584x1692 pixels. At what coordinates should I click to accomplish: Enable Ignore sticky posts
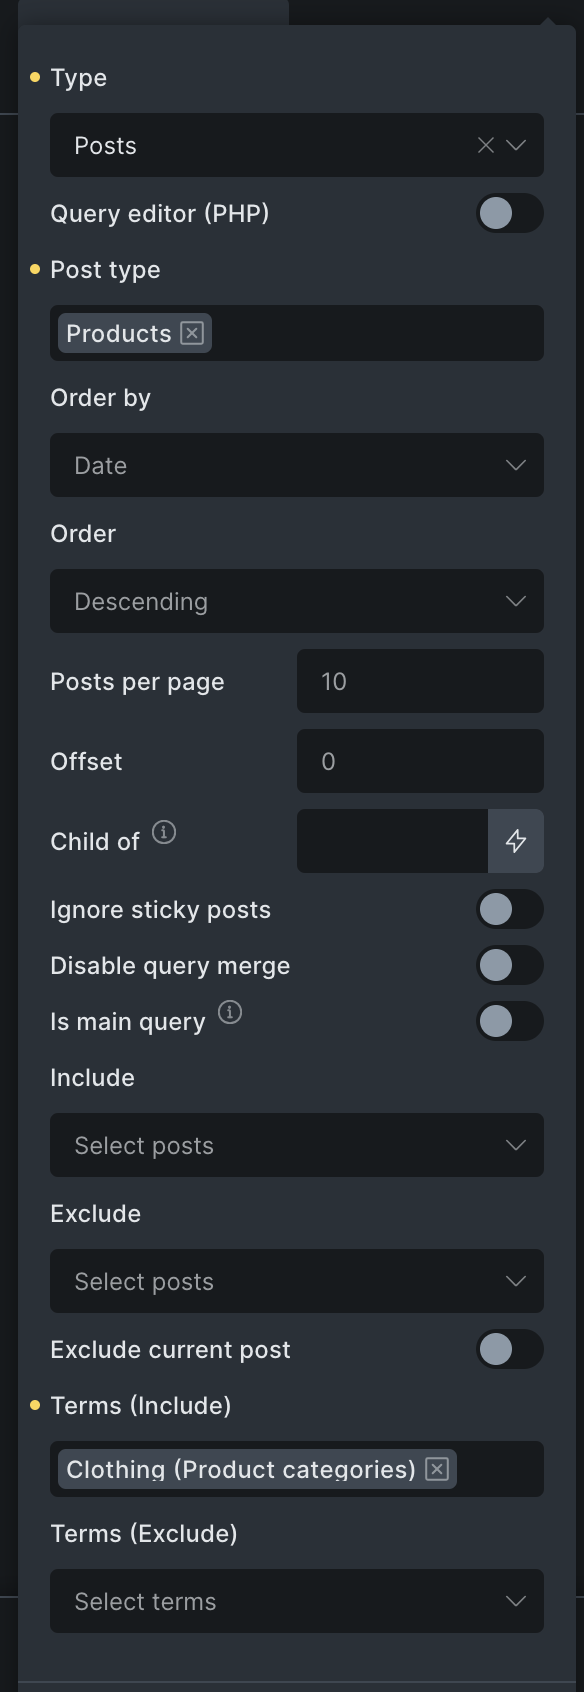pyautogui.click(x=510, y=909)
